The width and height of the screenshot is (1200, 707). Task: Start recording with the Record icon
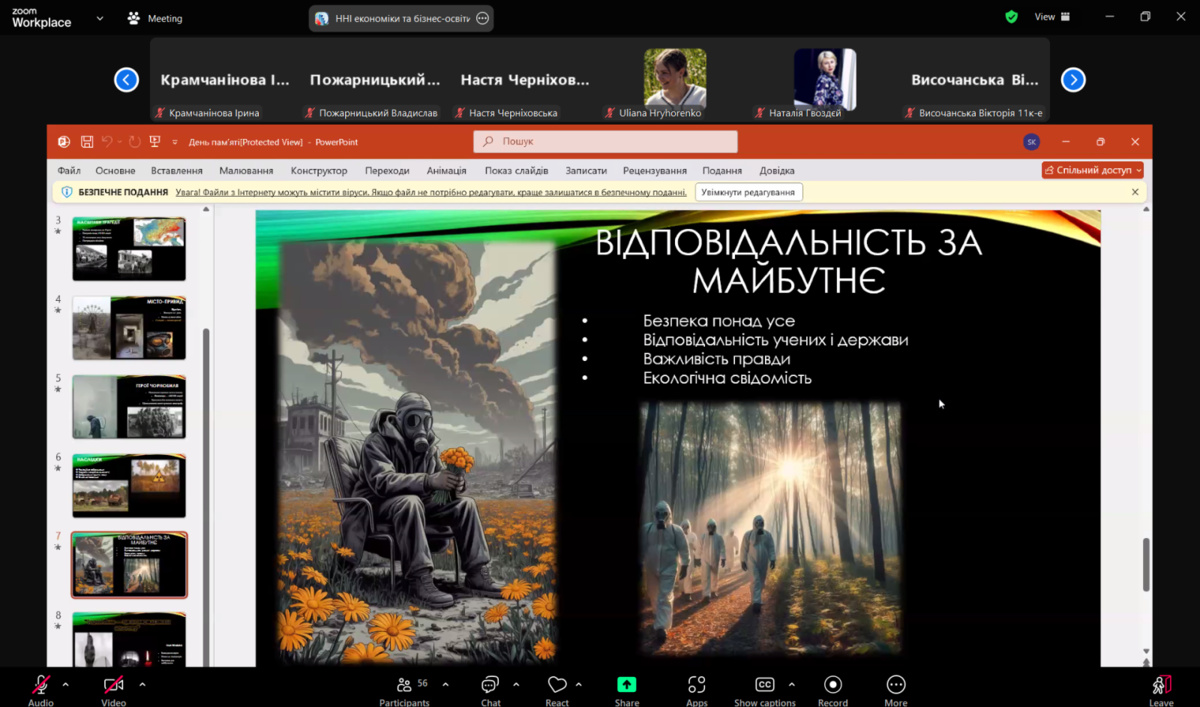pyautogui.click(x=832, y=685)
